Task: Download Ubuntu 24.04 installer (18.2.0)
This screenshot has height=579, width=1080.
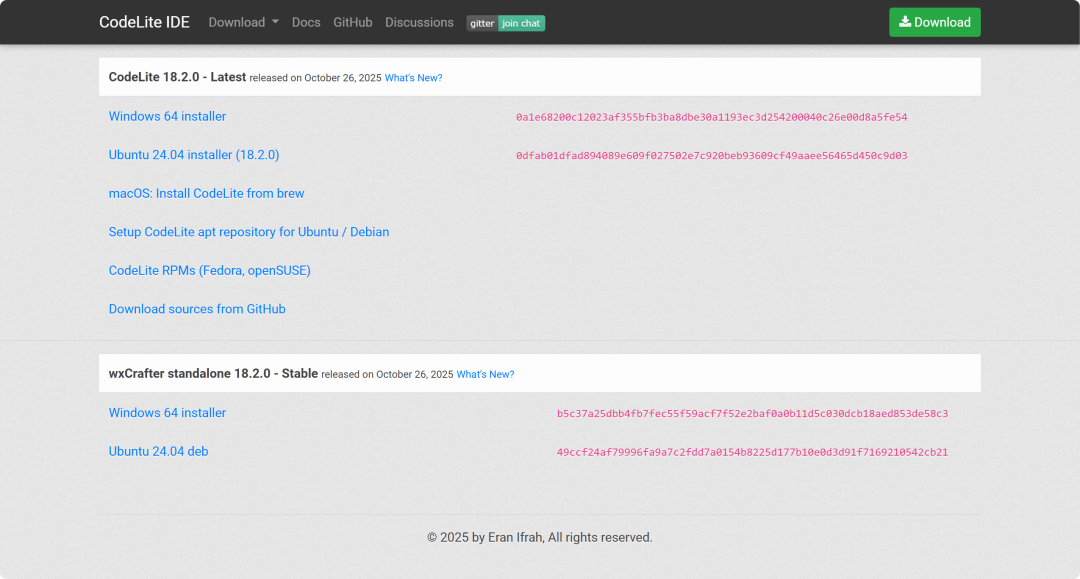Action: [x=194, y=155]
